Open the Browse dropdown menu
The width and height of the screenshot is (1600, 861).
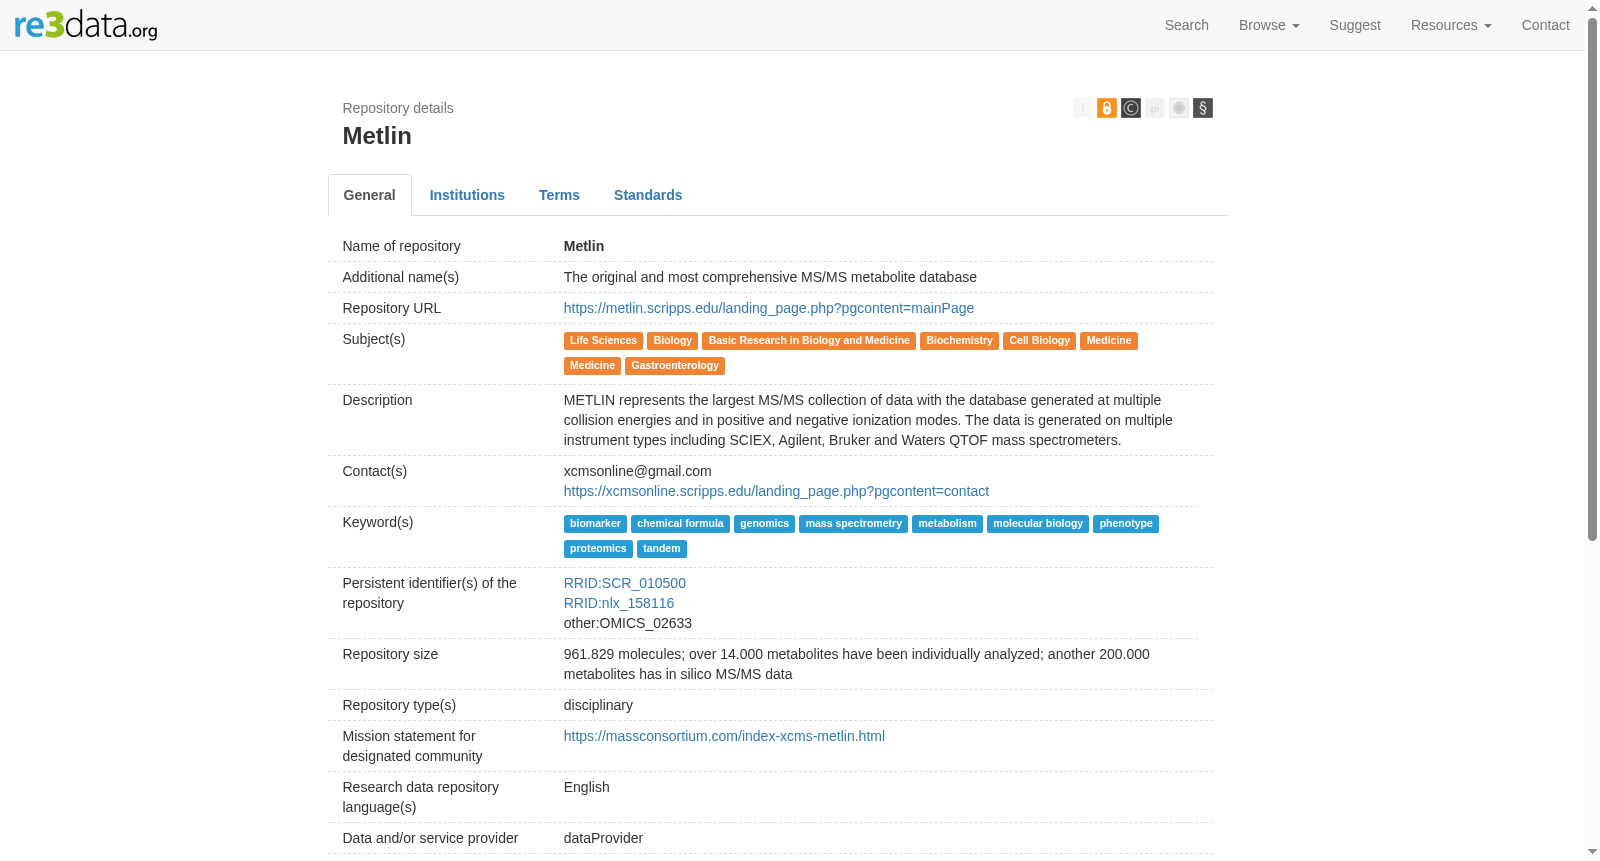(1269, 25)
